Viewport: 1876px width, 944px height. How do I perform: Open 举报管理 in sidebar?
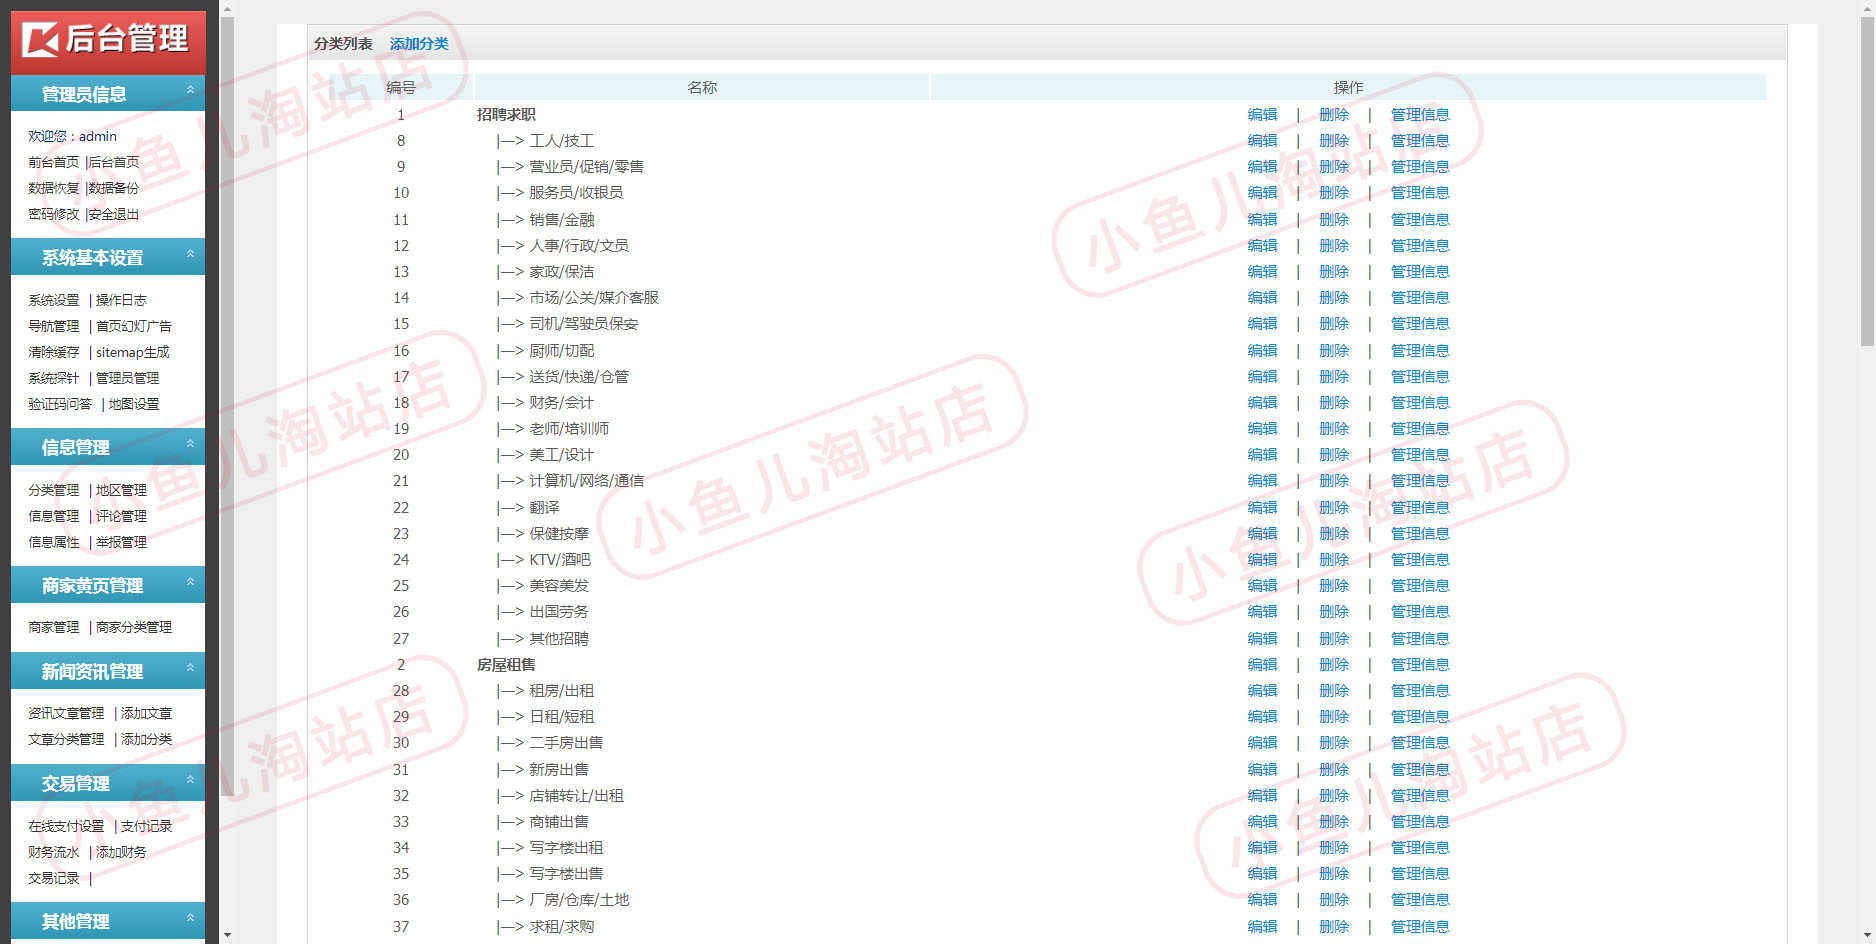[121, 542]
